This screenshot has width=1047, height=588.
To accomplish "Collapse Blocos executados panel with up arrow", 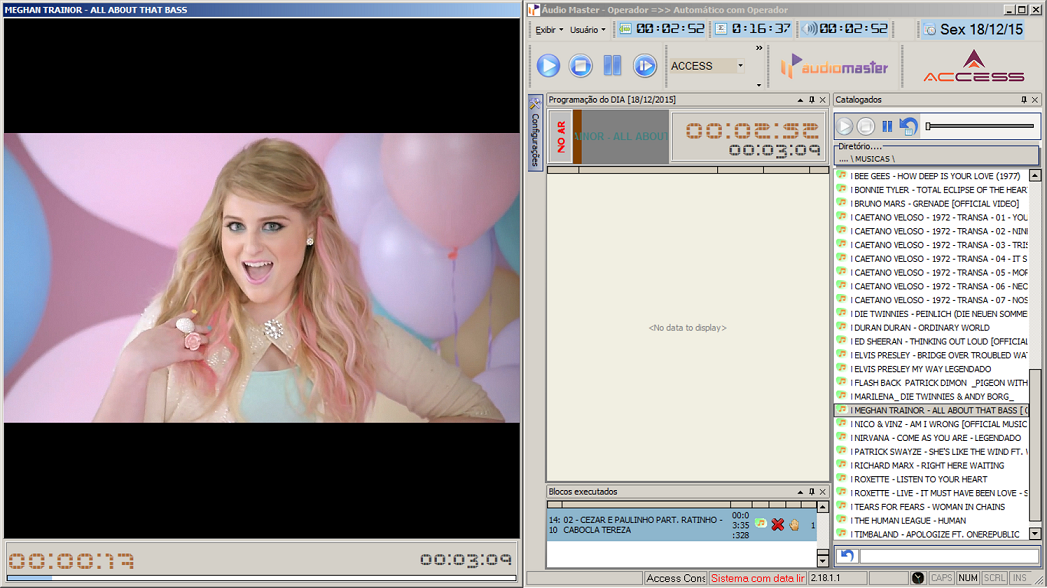I will [x=800, y=492].
